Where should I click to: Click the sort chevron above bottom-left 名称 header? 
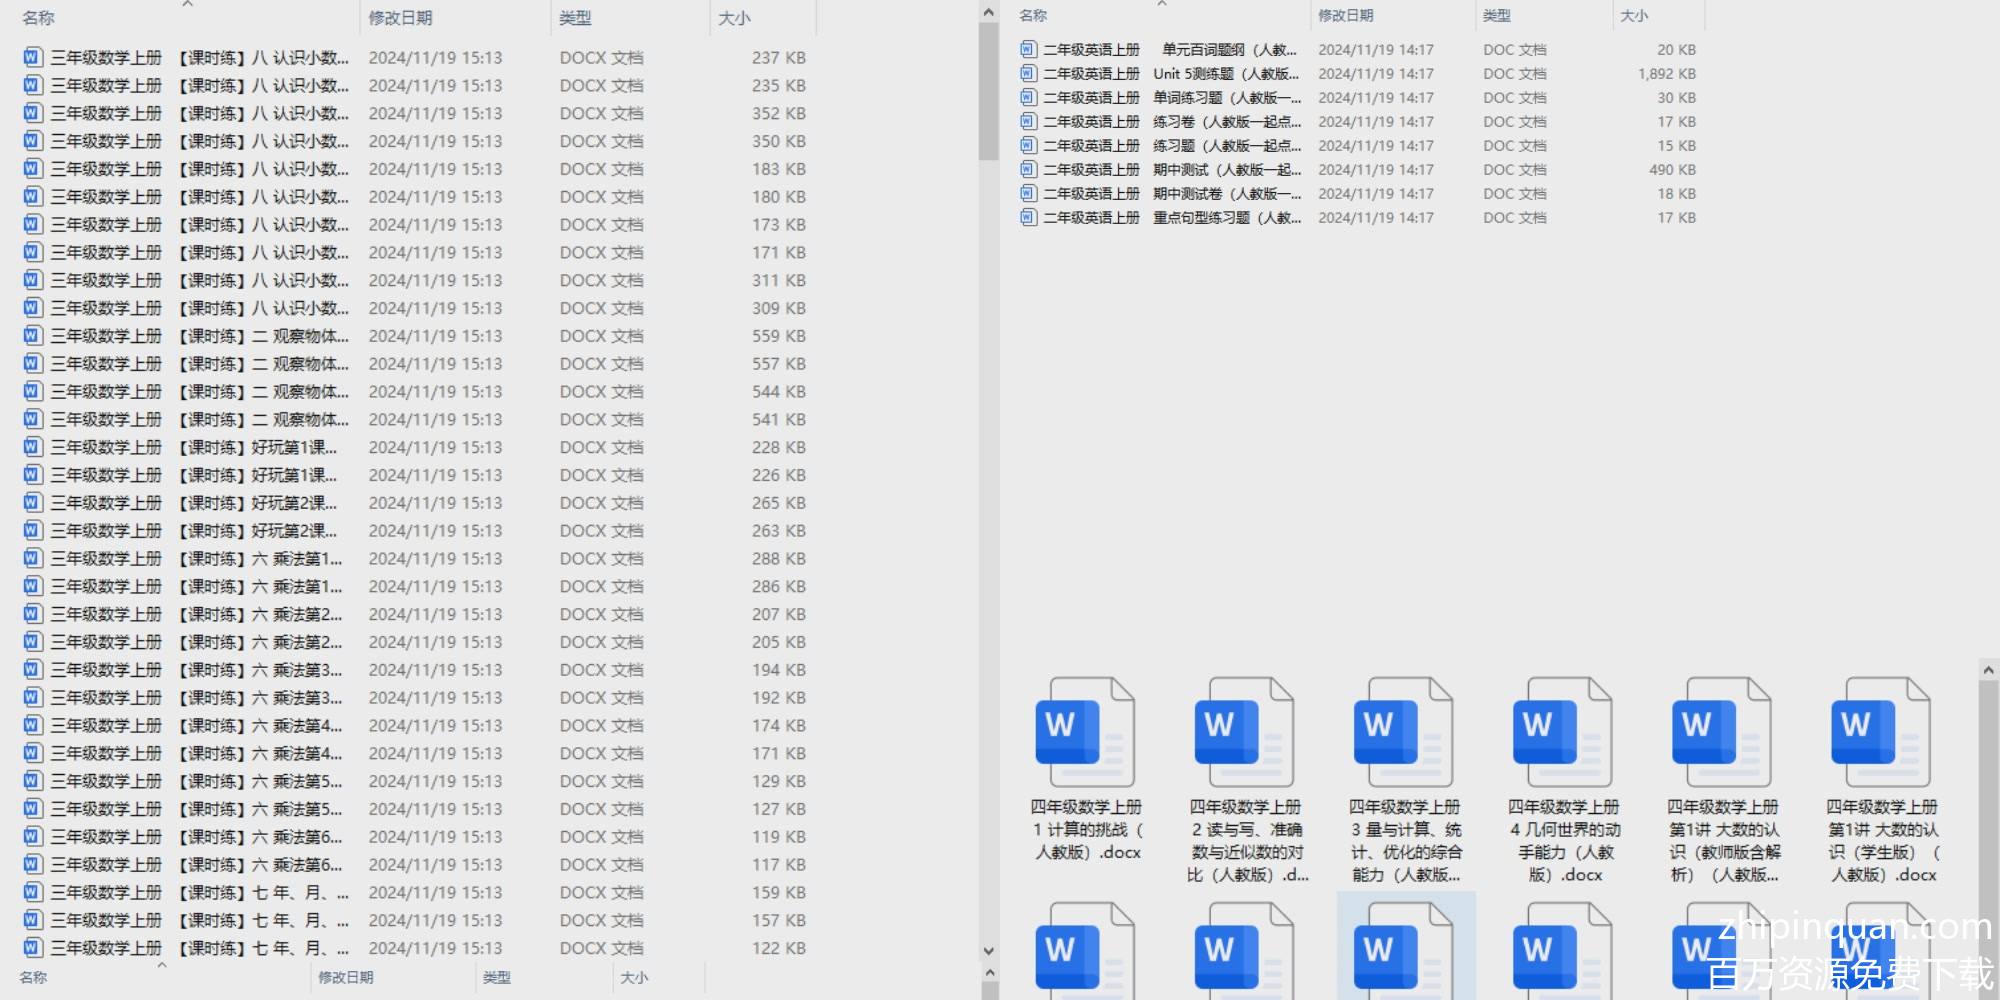[161, 965]
